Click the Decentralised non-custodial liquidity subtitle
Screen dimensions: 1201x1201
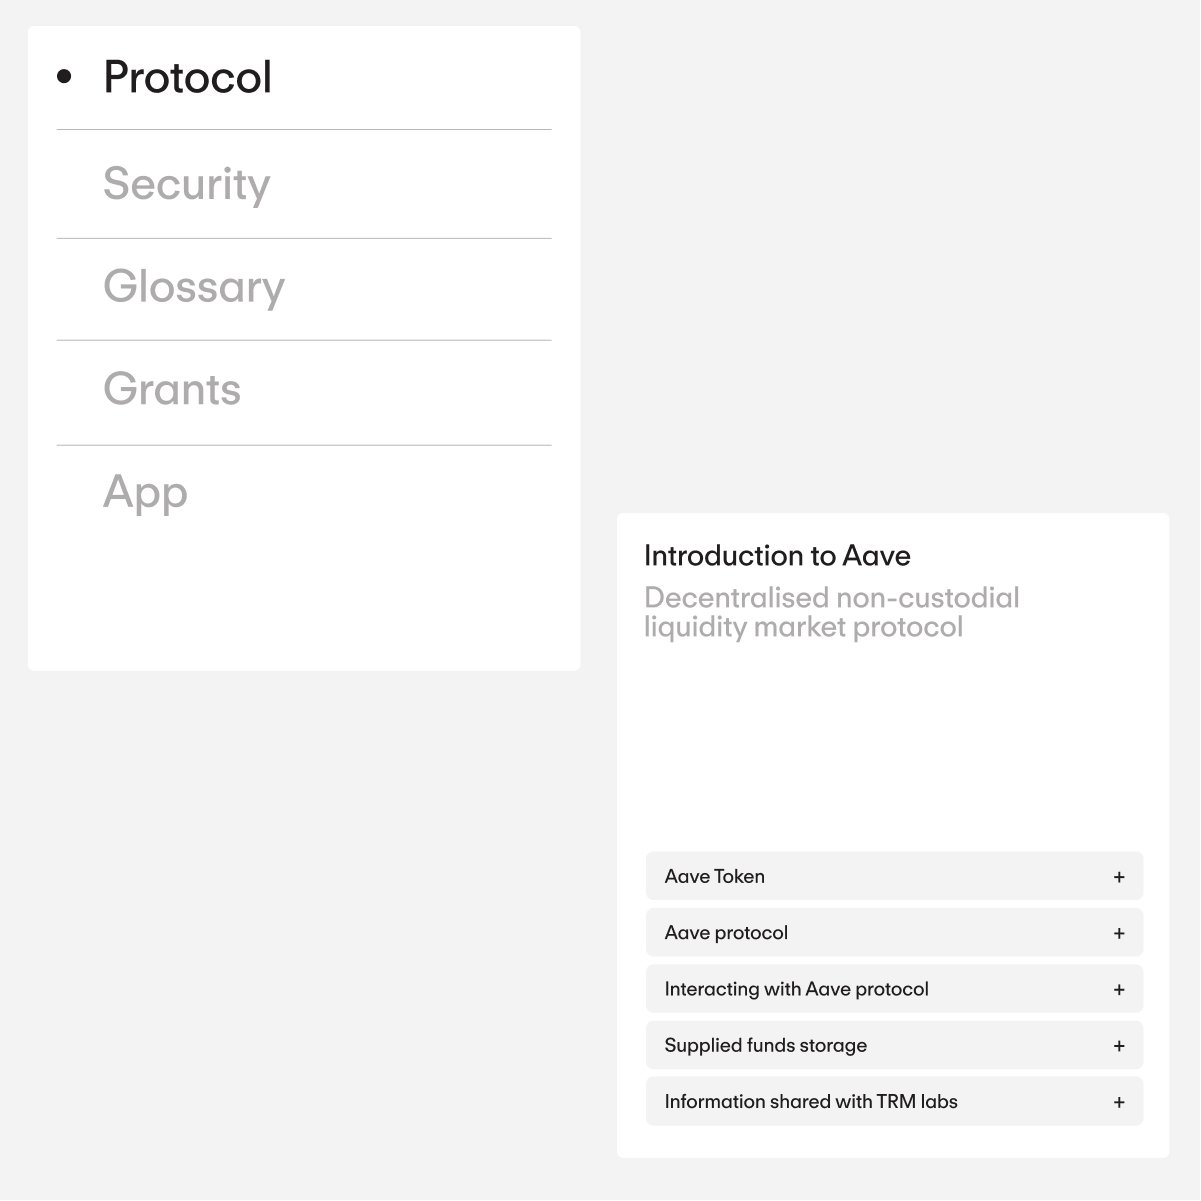tap(831, 612)
